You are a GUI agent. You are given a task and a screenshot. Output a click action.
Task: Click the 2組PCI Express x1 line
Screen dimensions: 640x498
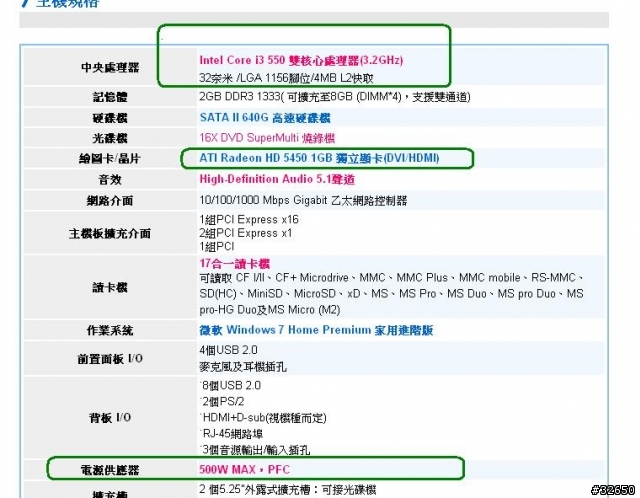click(x=246, y=233)
